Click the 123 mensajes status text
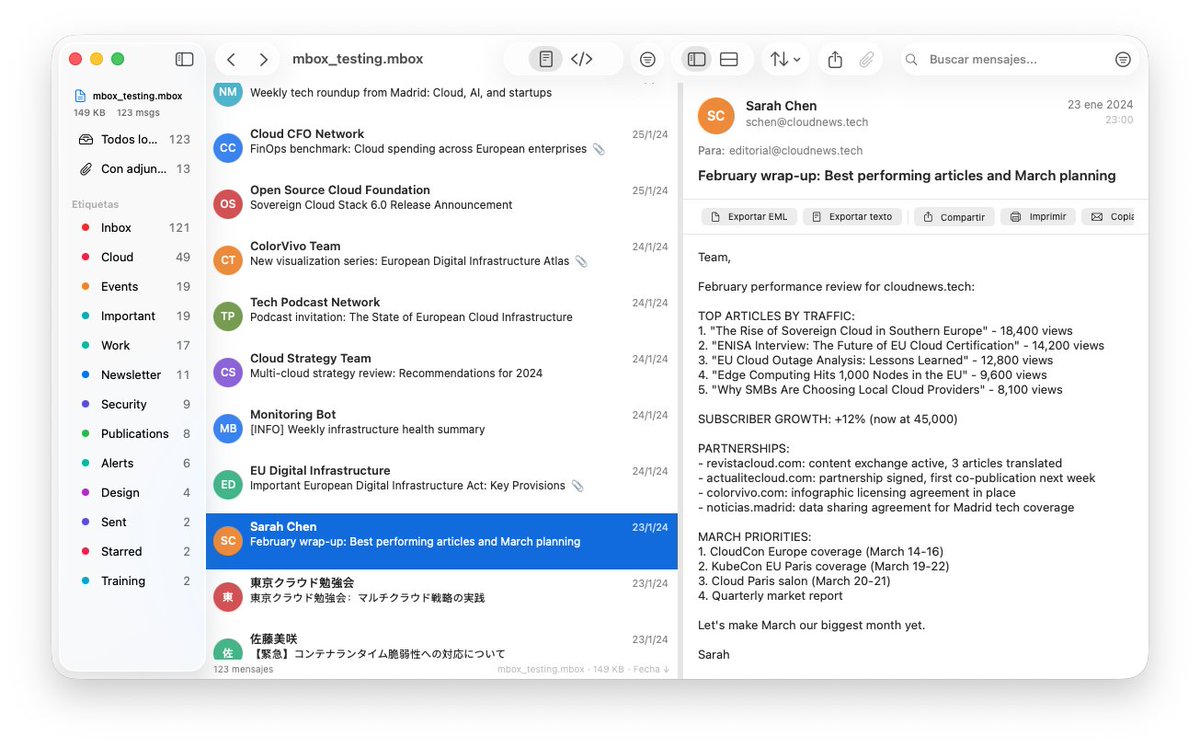This screenshot has height=747, width=1200. 243,669
